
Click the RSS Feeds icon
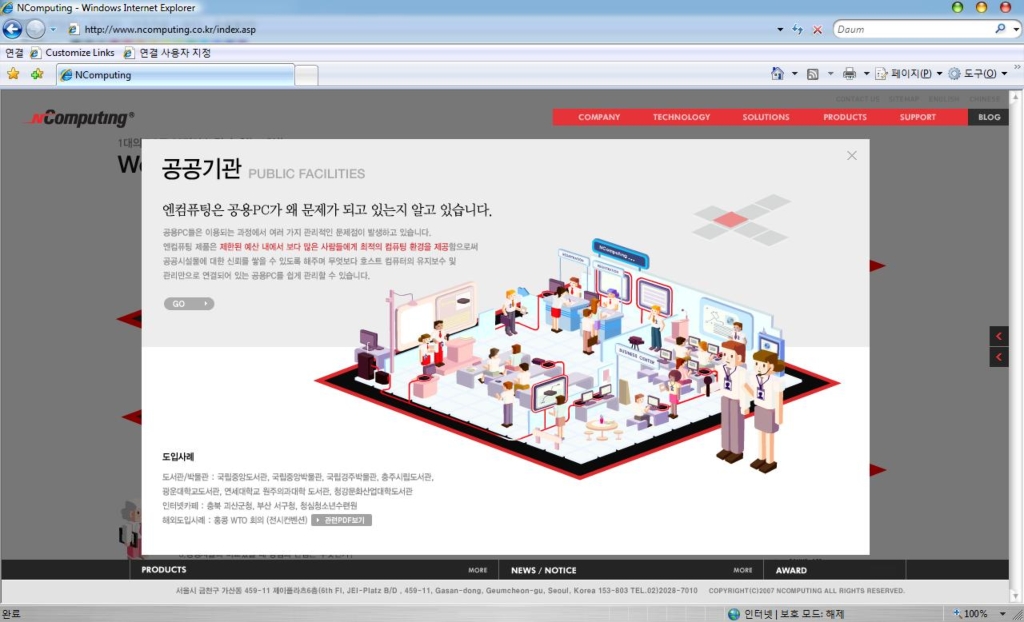pos(813,74)
